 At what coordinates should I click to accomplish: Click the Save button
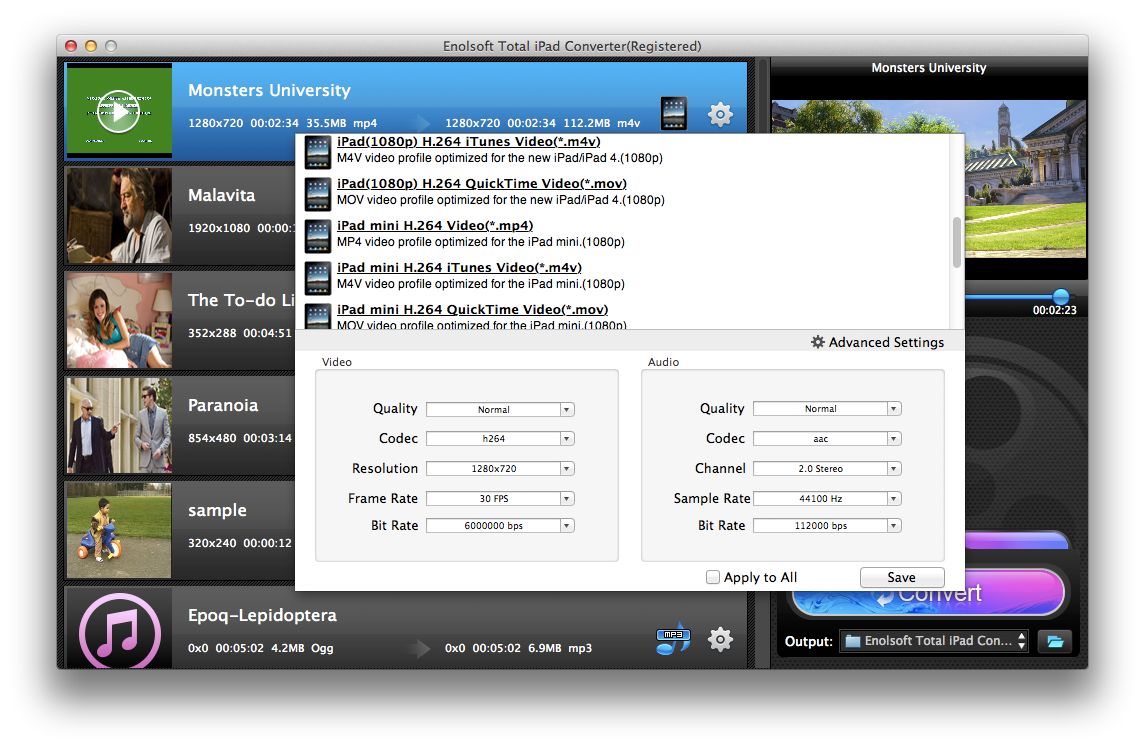pos(902,577)
